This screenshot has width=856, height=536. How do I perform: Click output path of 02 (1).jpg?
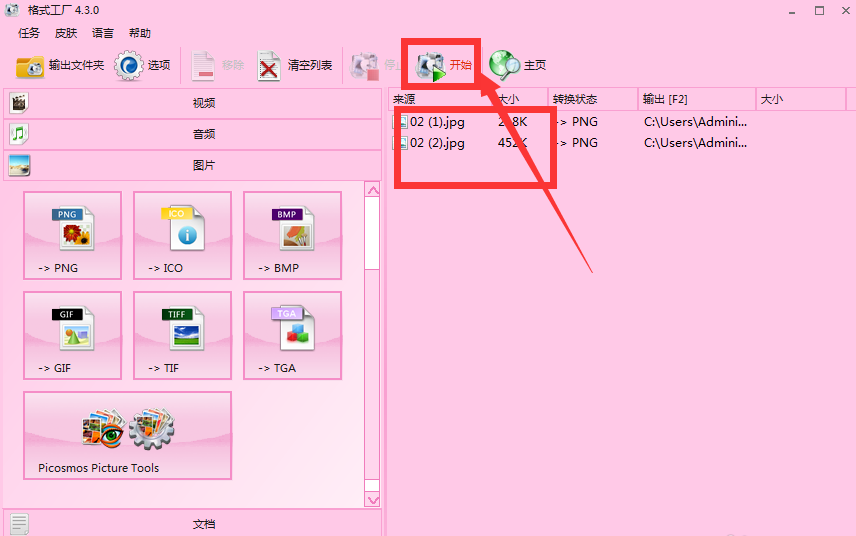[x=695, y=122]
